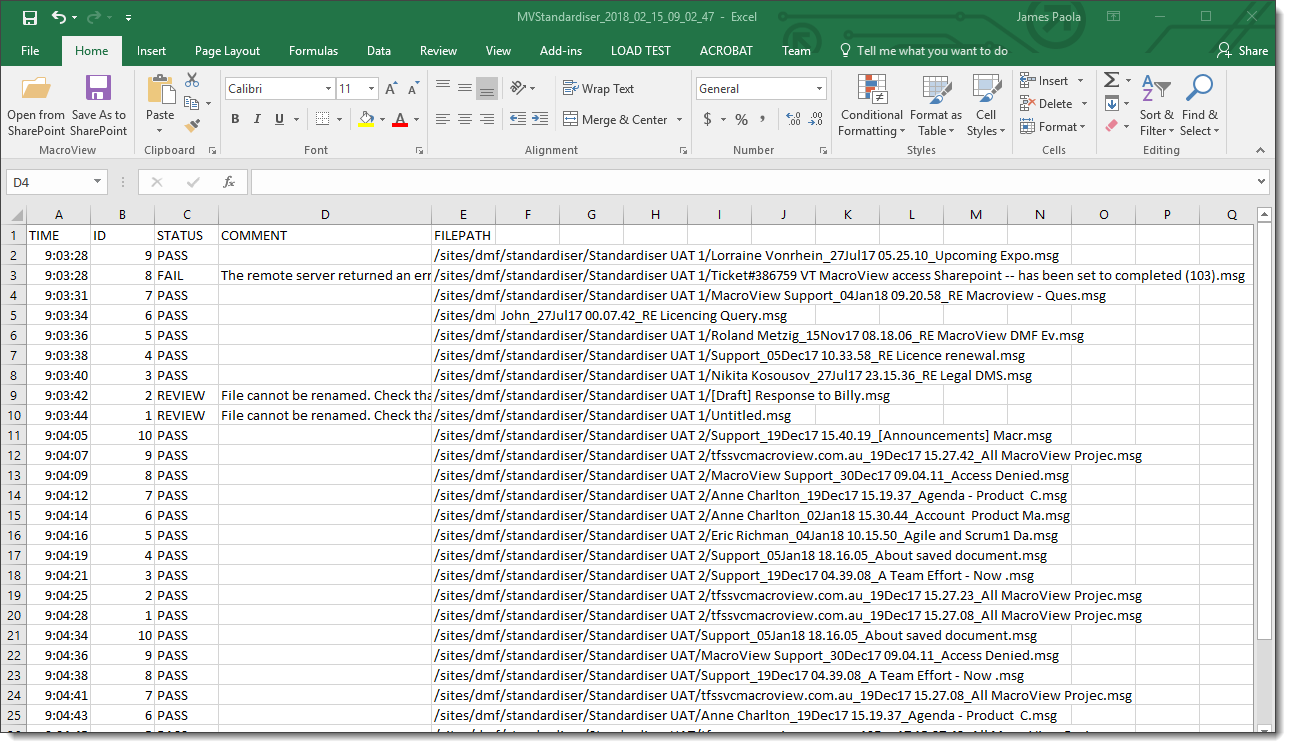Screen dimensions: 1291x748
Task: Expand the Merge & Center dropdown arrow
Action: pos(680,120)
